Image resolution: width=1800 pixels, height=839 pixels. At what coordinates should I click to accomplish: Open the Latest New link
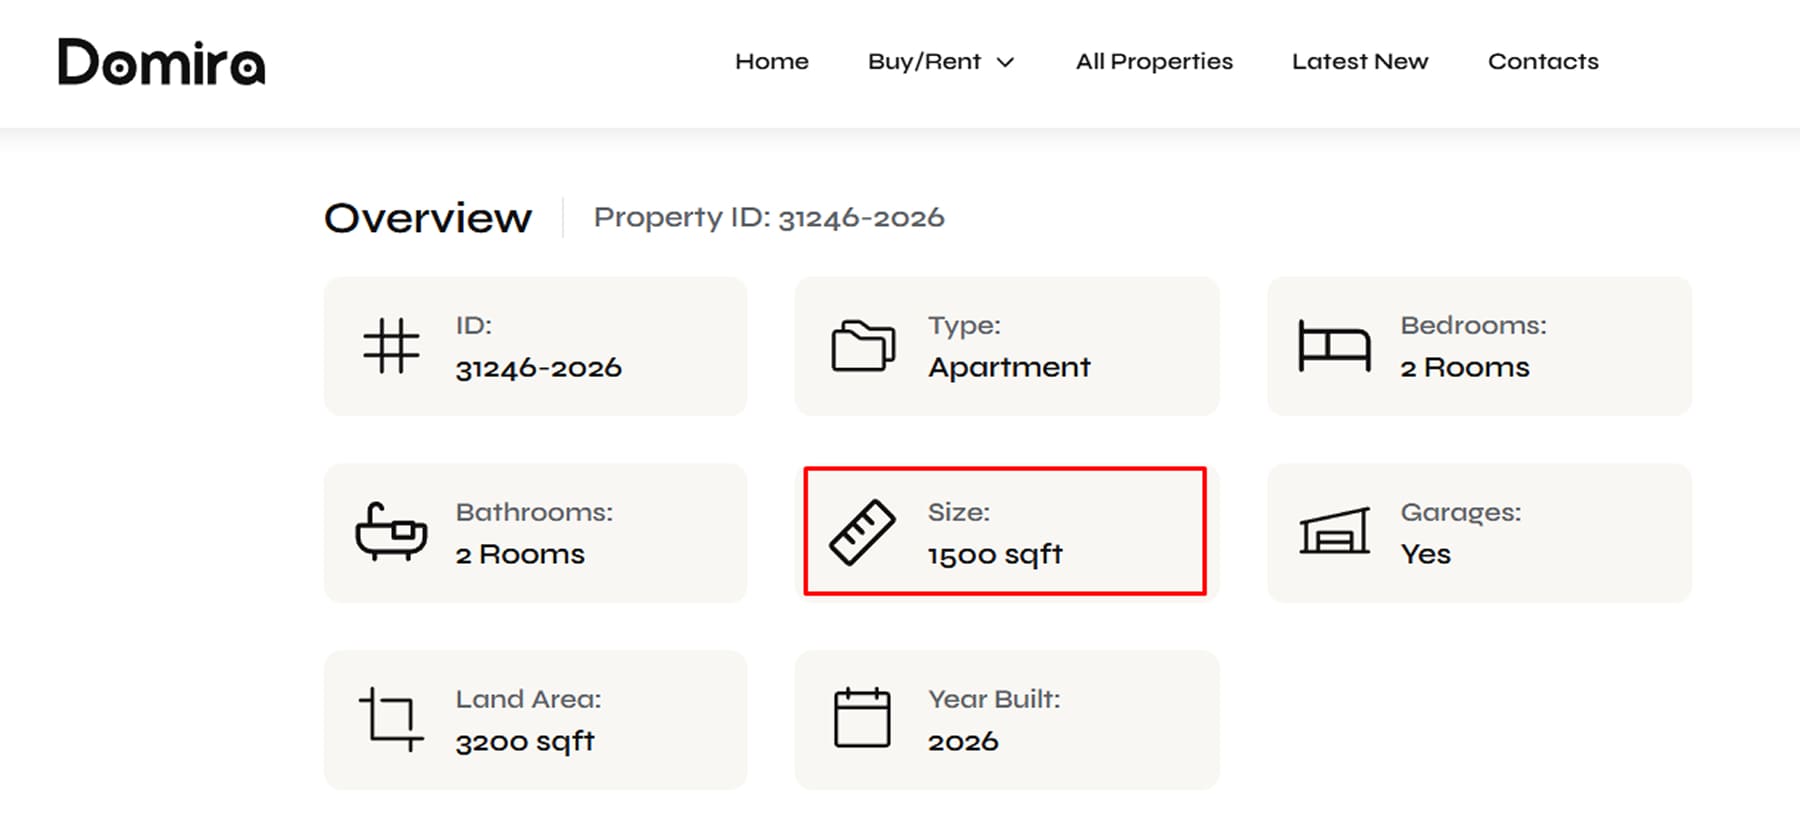tap(1360, 62)
